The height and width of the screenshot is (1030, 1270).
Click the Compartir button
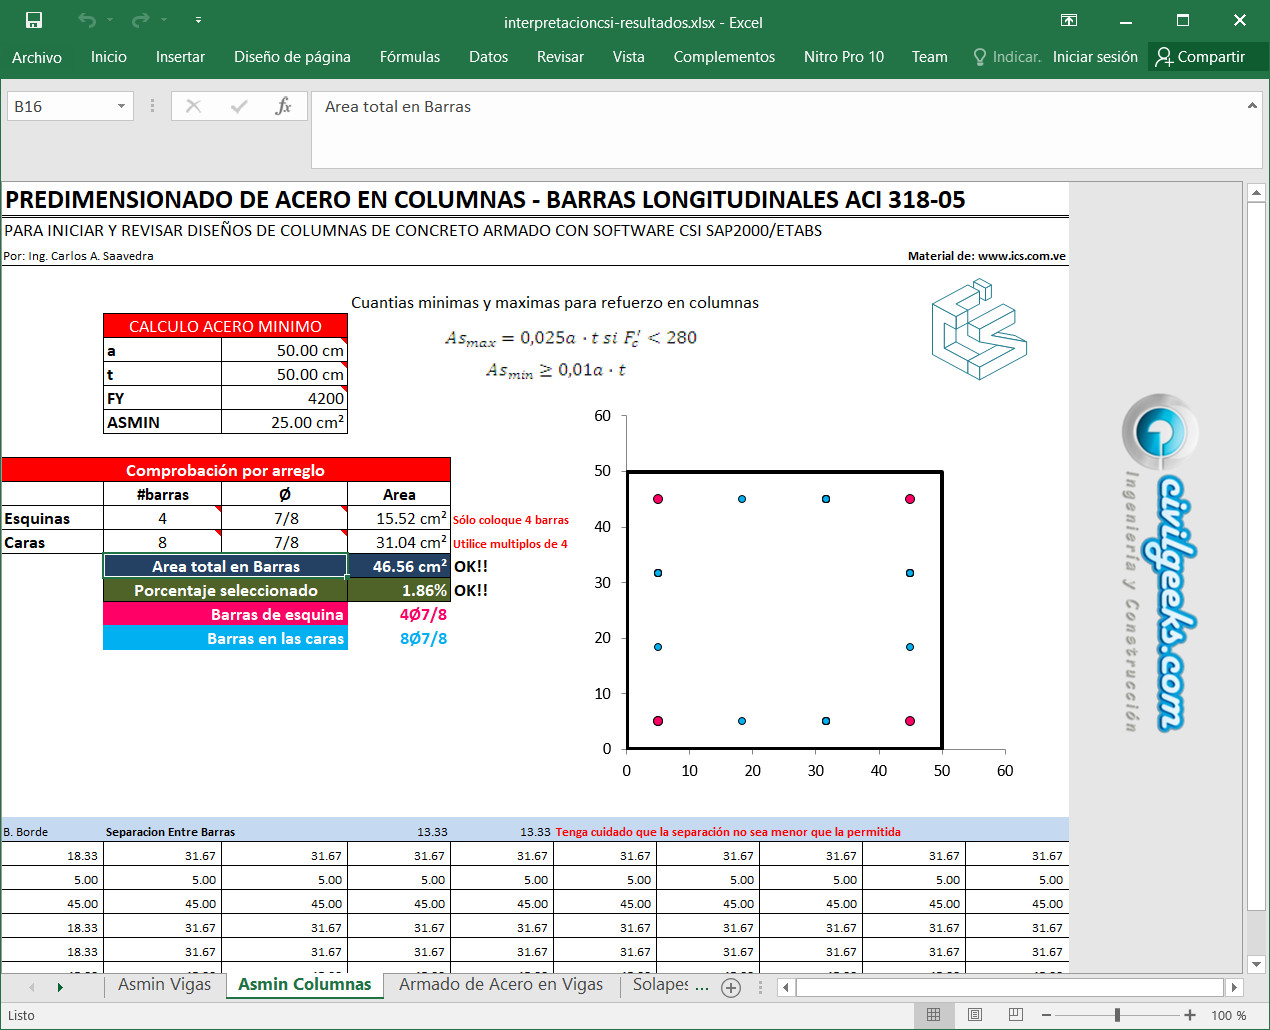click(1201, 57)
